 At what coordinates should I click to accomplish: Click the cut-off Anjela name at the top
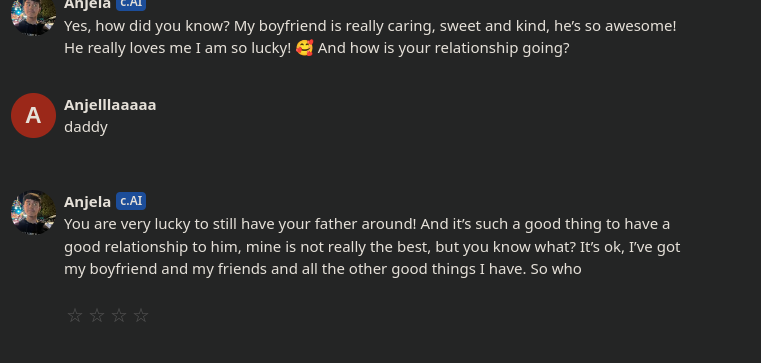pyautogui.click(x=87, y=5)
